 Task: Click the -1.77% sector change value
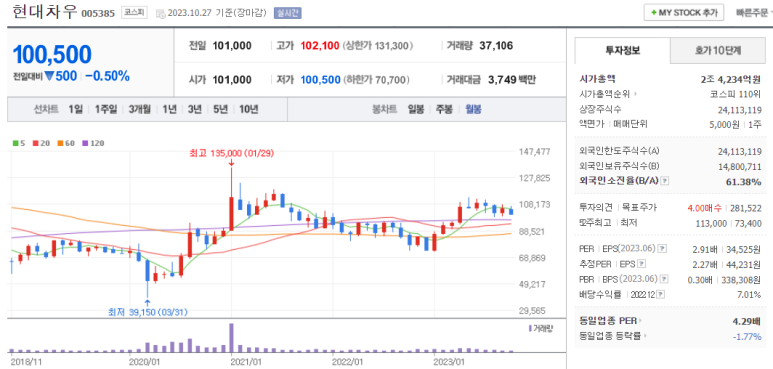click(746, 336)
